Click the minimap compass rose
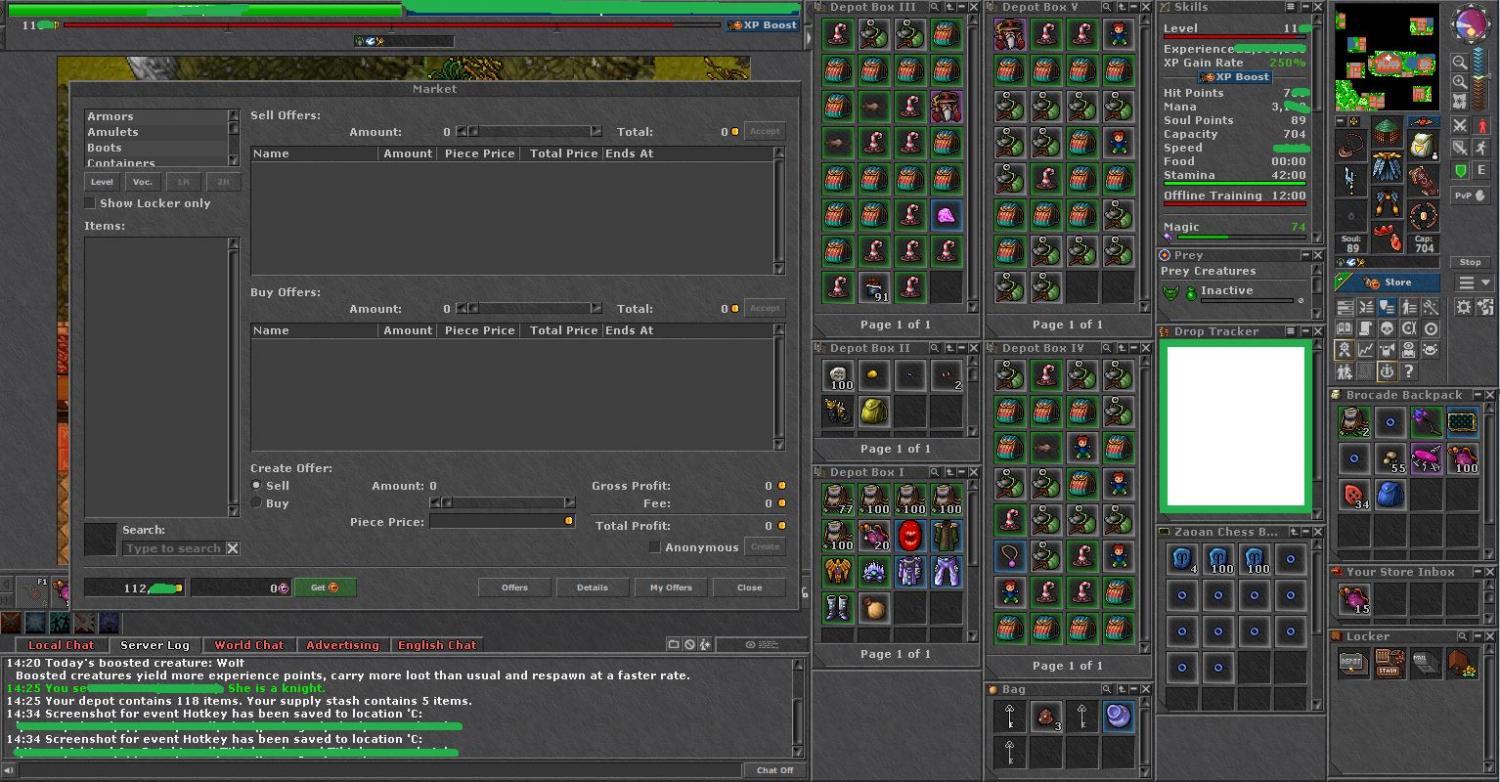The height and width of the screenshot is (782, 1500). [1469, 24]
